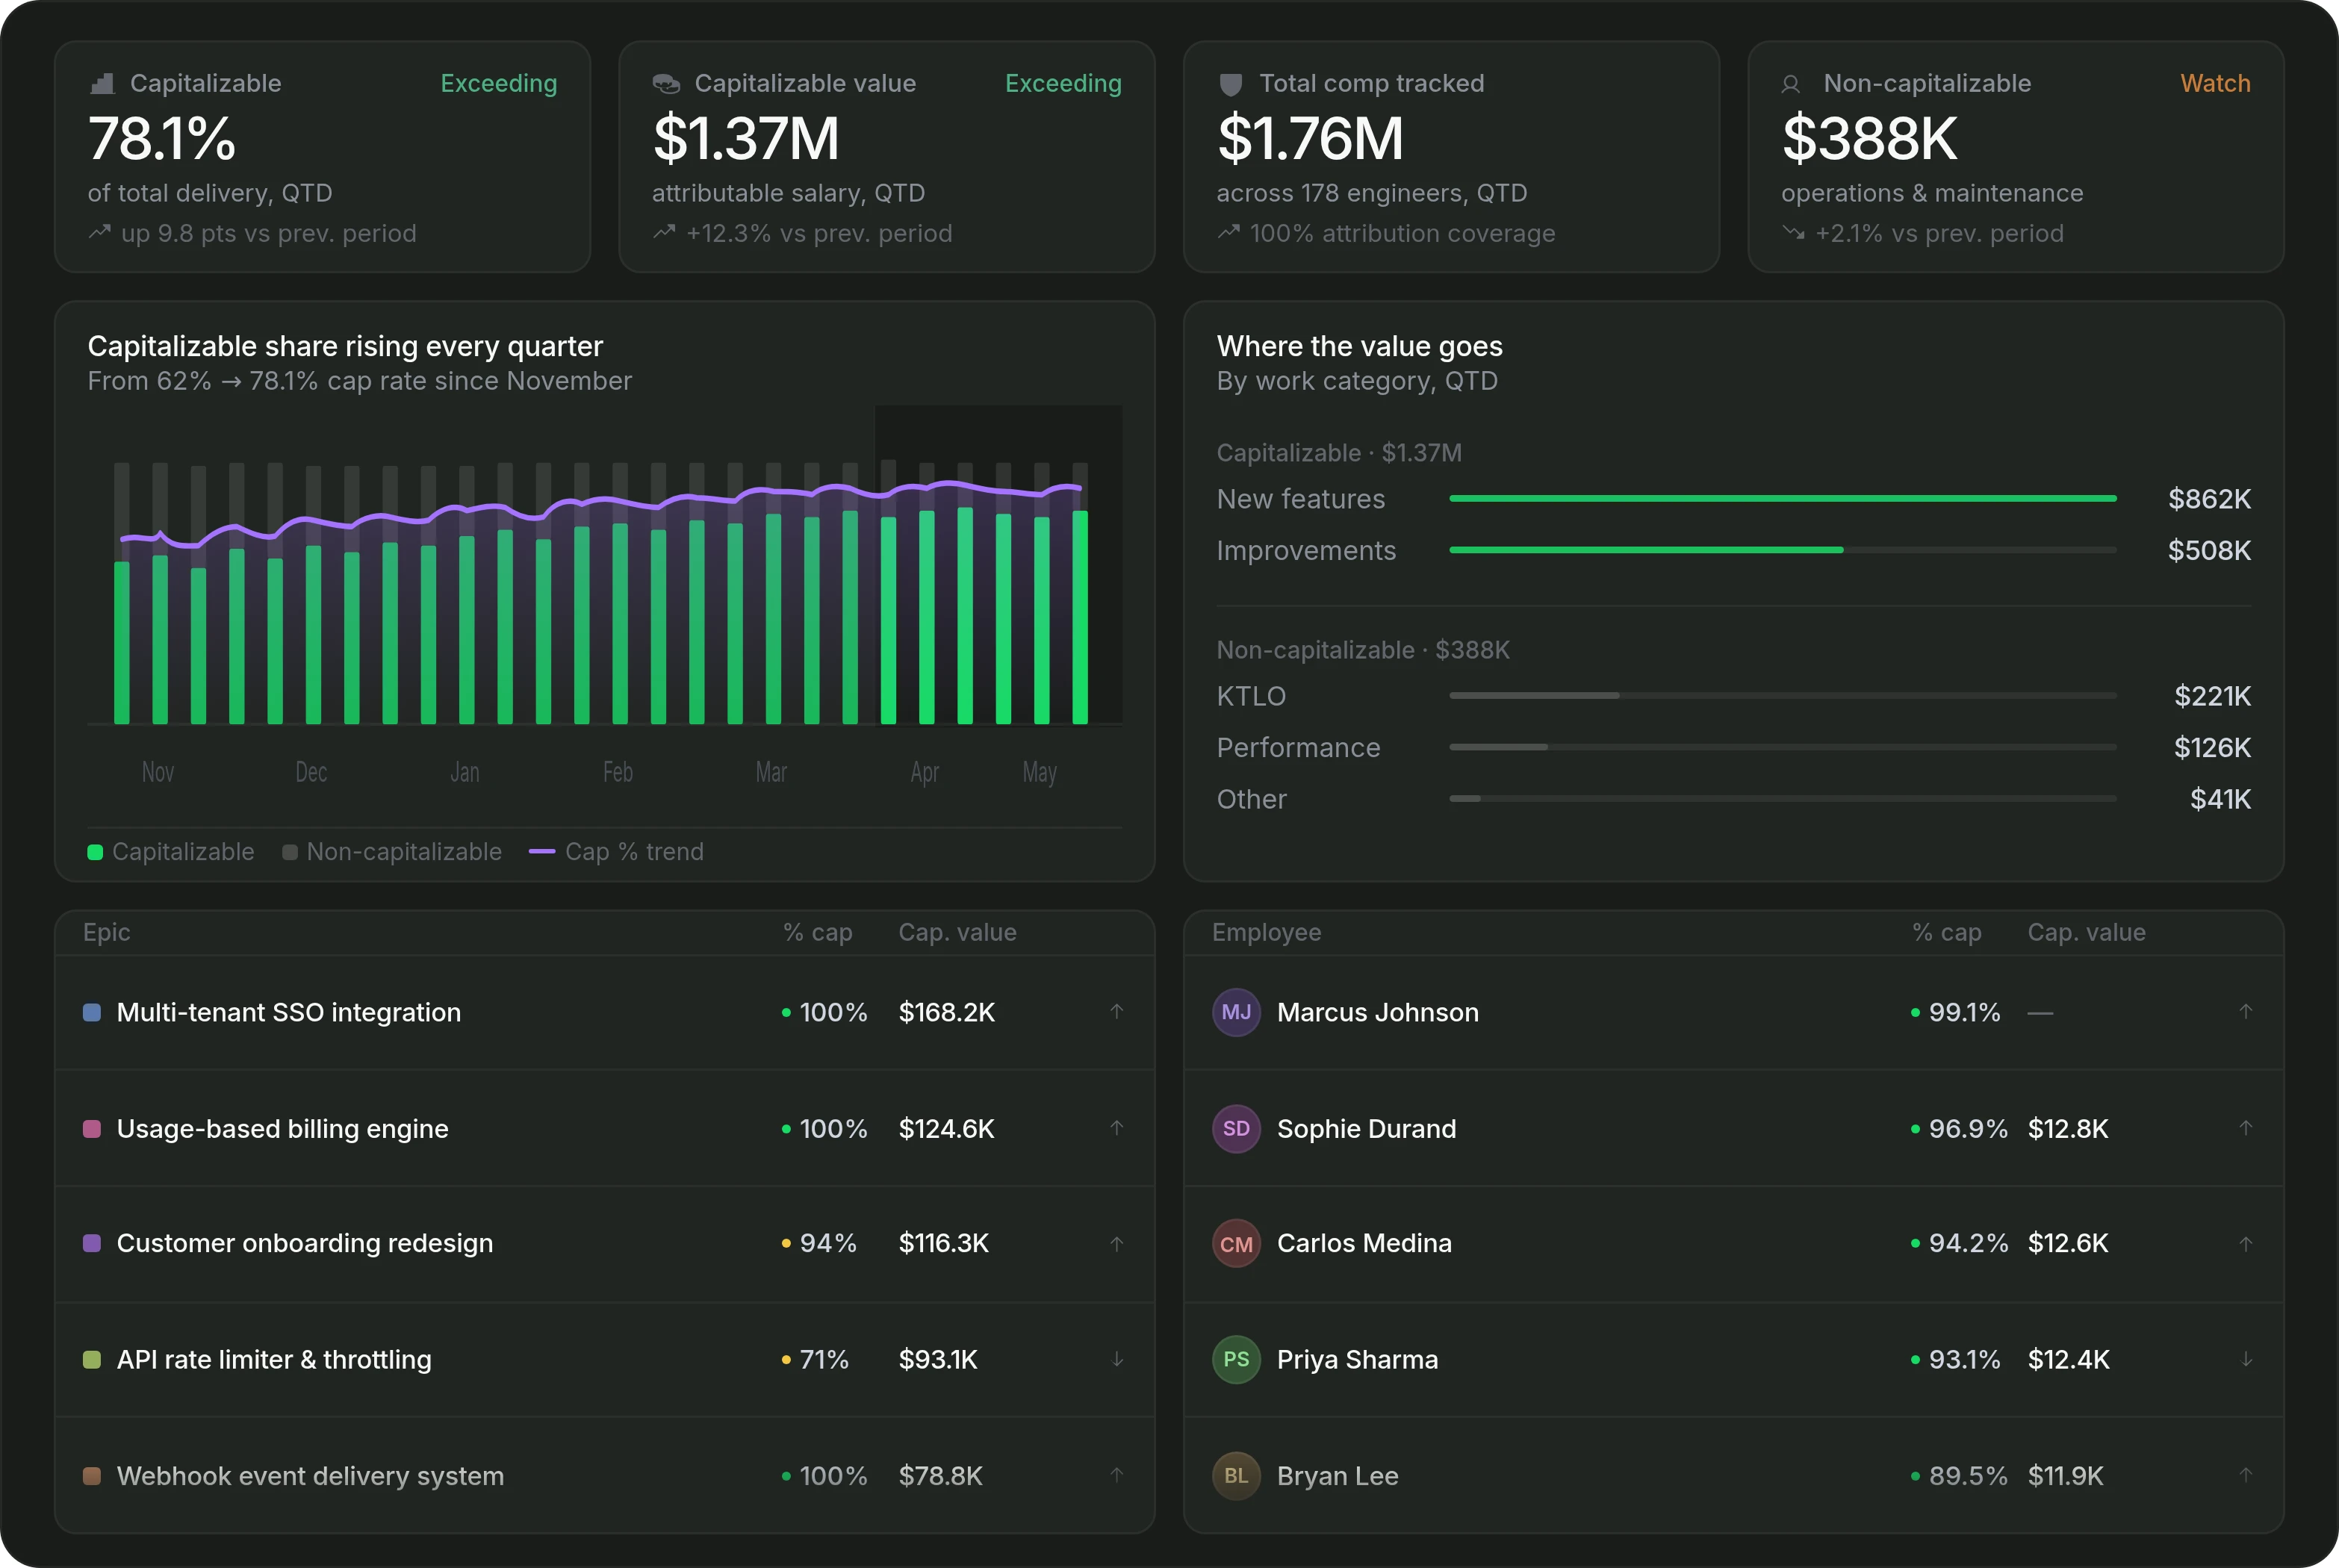This screenshot has height=1568, width=2339.
Task: Click the brown swatch for Webhook event delivery system
Action: coord(92,1476)
